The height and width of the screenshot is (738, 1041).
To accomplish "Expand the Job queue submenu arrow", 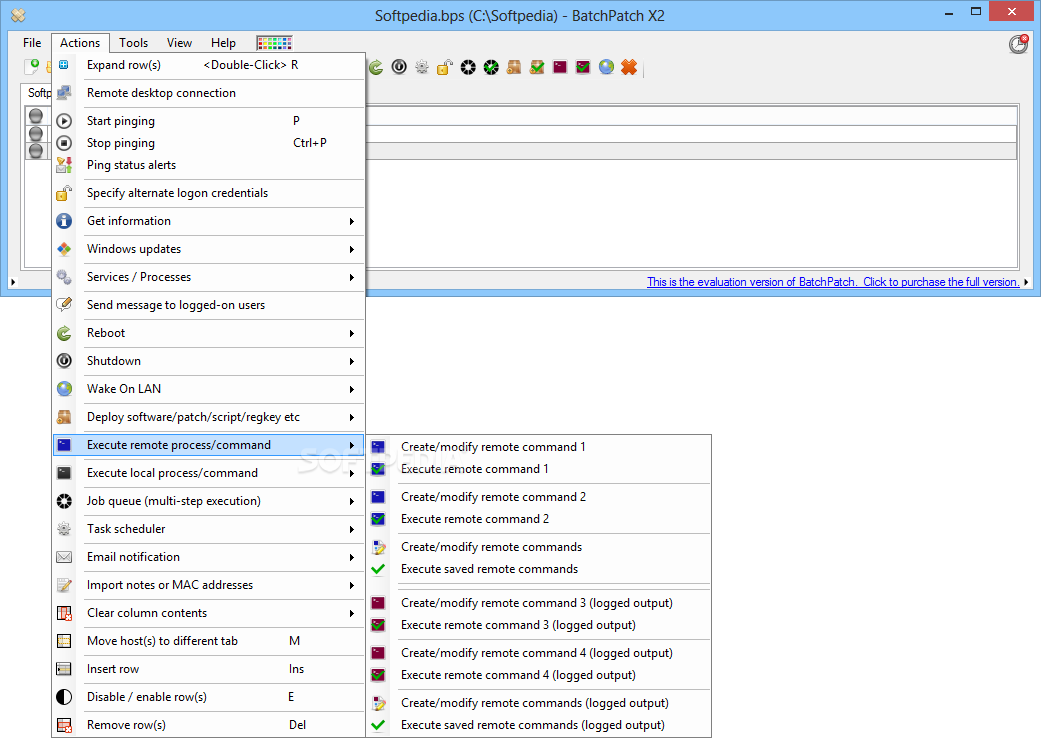I will coord(352,501).
